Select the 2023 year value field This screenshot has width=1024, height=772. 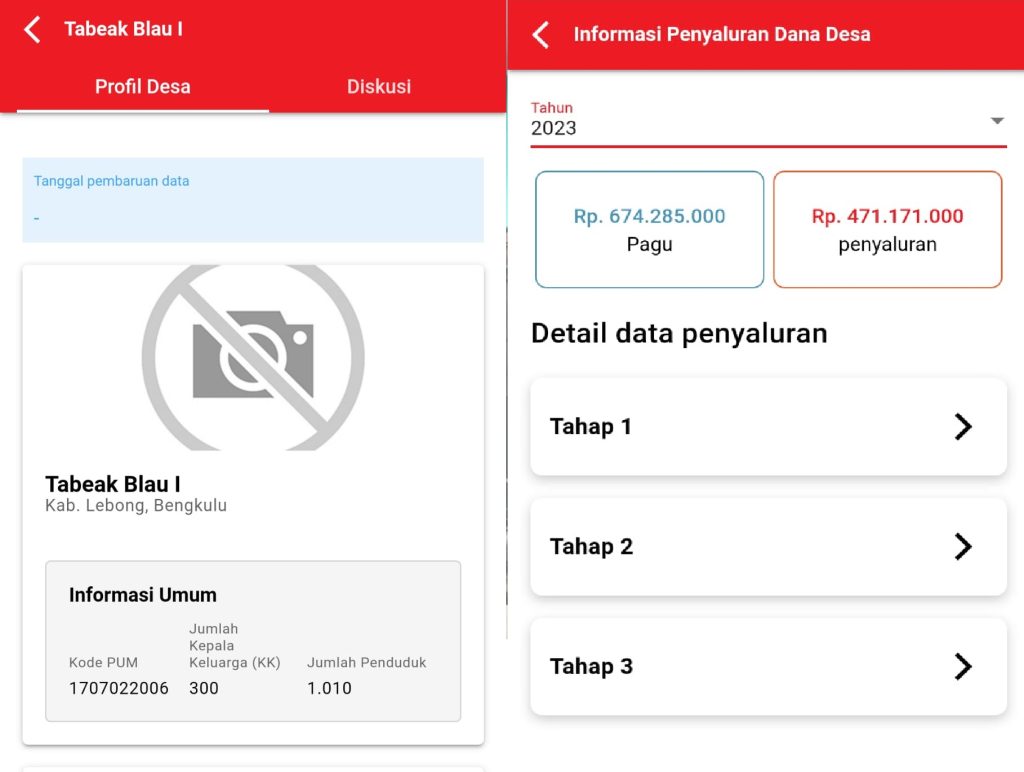click(x=554, y=128)
